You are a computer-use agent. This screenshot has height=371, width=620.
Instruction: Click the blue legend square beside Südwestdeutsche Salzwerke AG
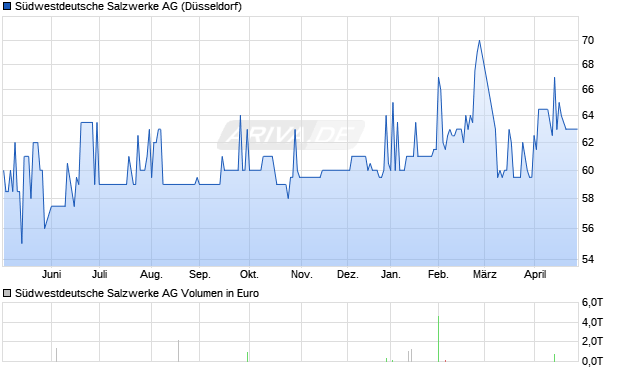click(x=7, y=6)
